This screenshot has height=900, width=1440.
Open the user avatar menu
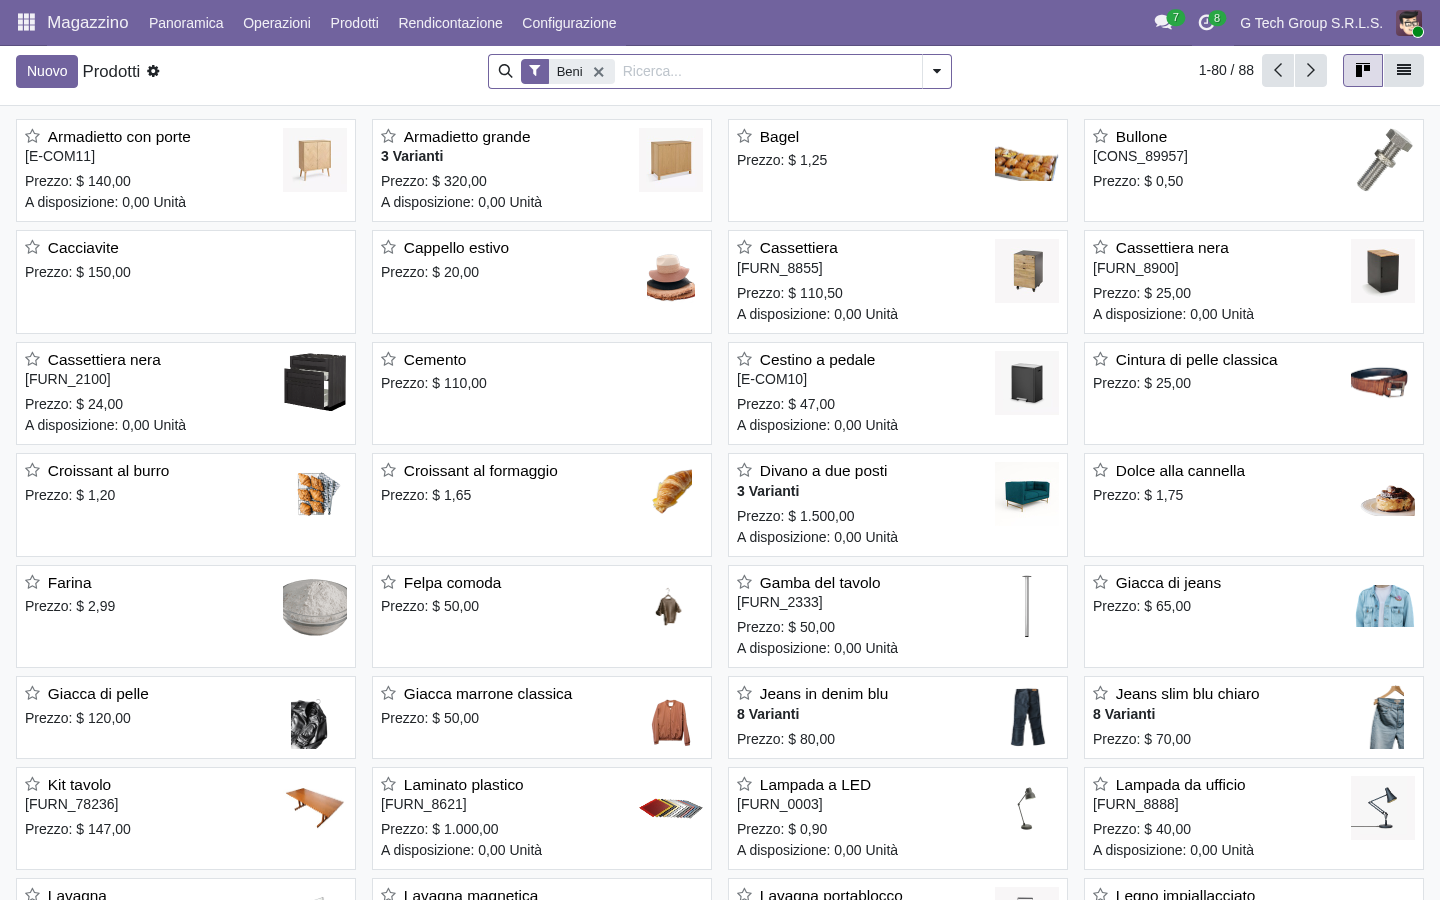(1409, 22)
